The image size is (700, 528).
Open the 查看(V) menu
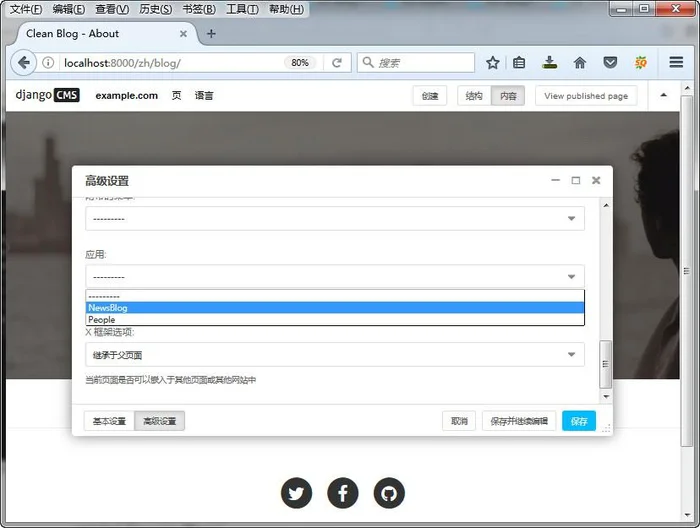(x=112, y=9)
